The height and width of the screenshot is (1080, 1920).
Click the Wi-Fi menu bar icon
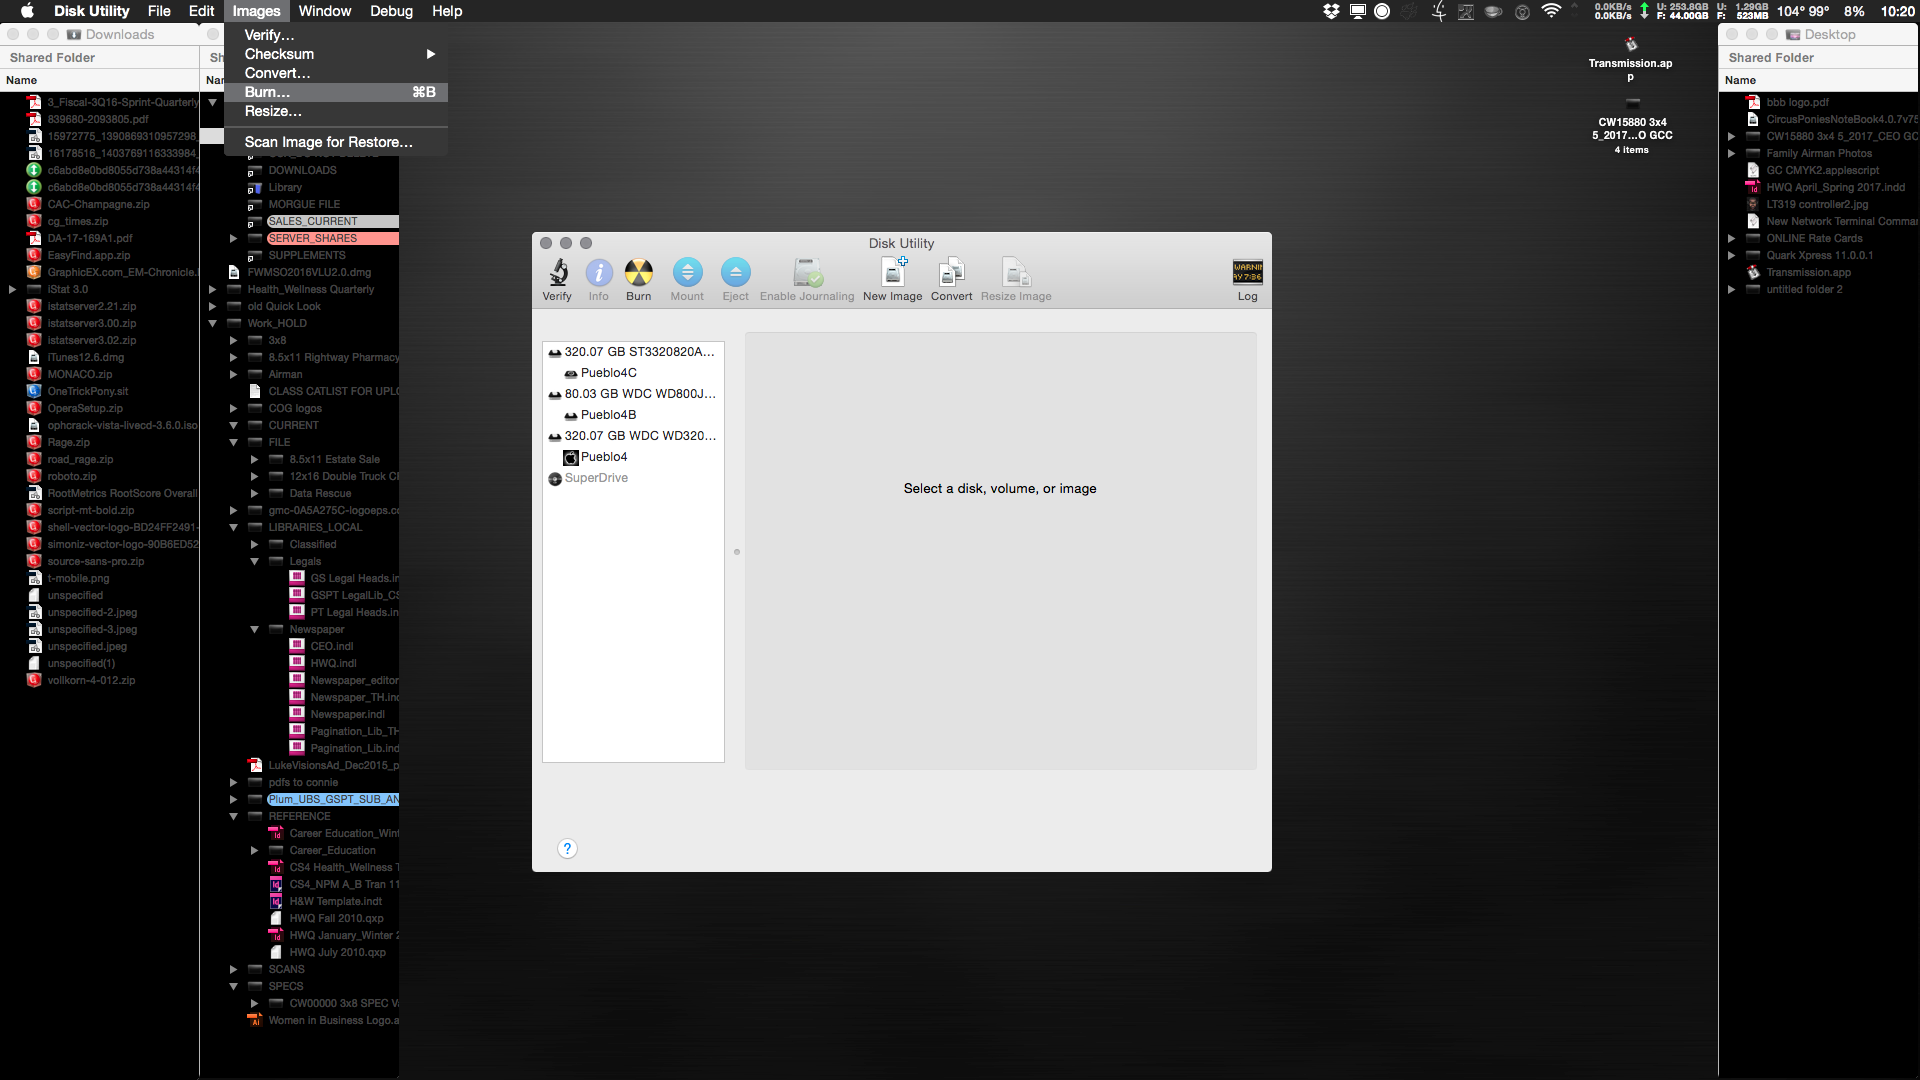click(1551, 11)
